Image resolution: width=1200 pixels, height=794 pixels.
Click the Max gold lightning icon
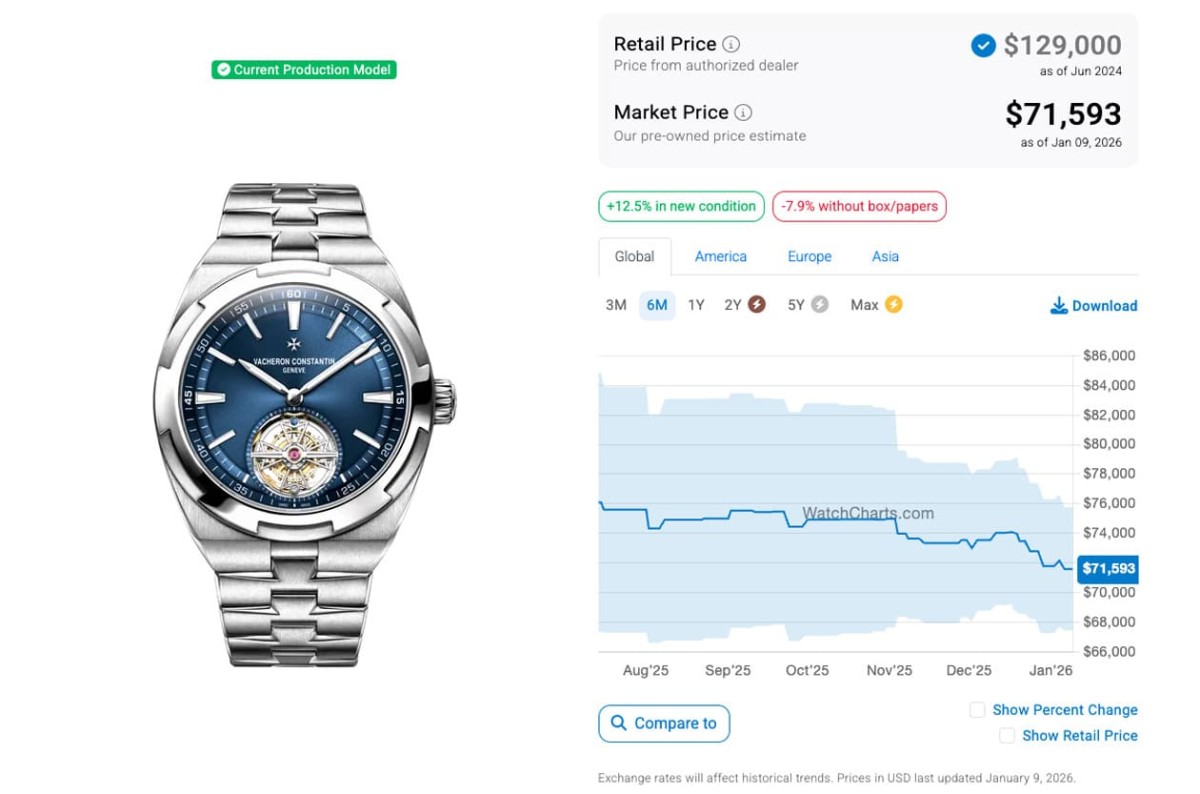coord(893,305)
